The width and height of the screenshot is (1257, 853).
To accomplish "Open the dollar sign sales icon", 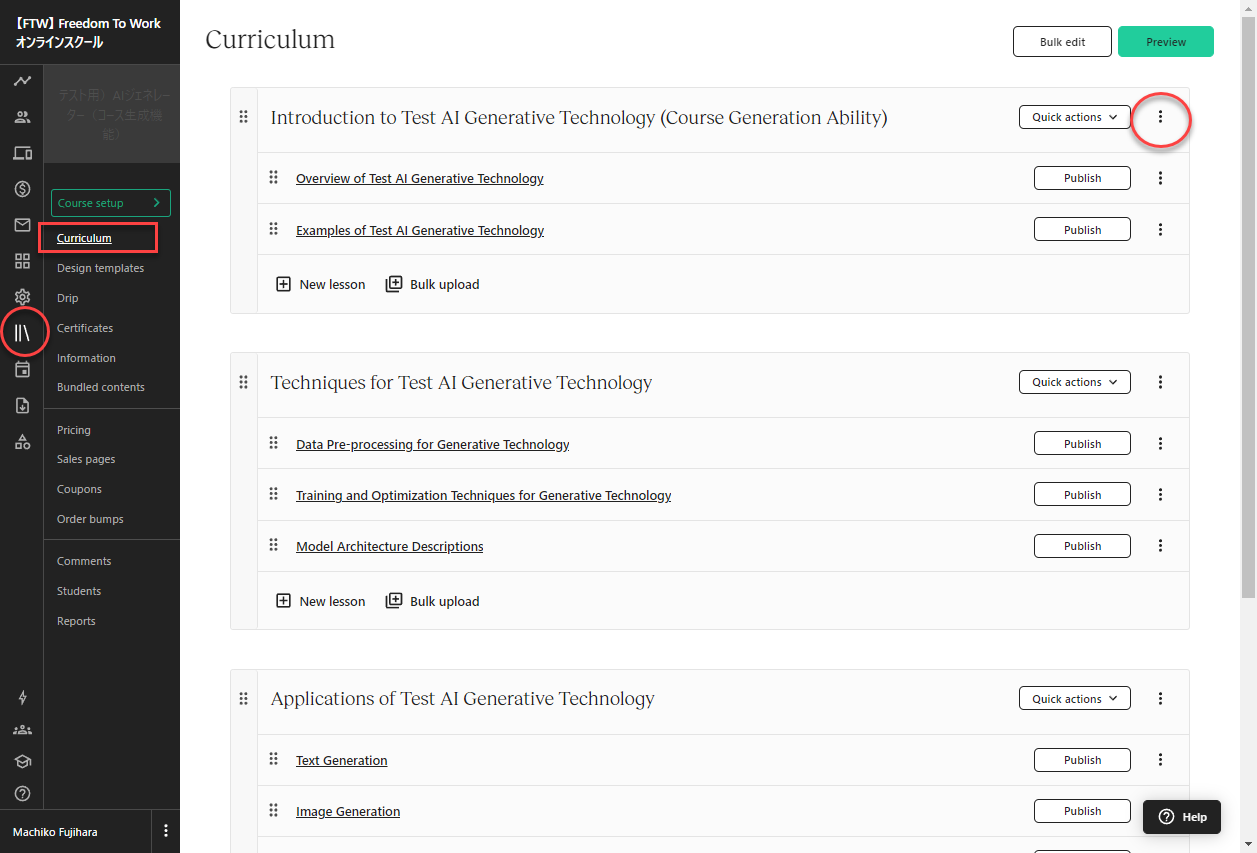I will [x=22, y=189].
